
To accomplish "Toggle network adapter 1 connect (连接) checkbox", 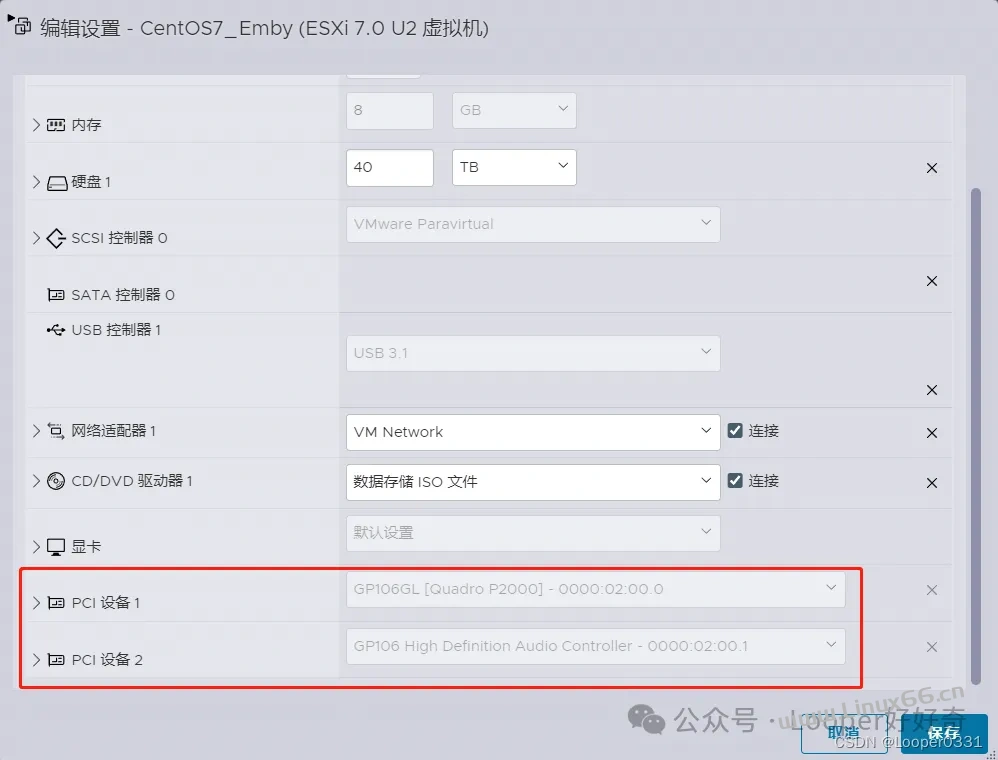I will [735, 431].
